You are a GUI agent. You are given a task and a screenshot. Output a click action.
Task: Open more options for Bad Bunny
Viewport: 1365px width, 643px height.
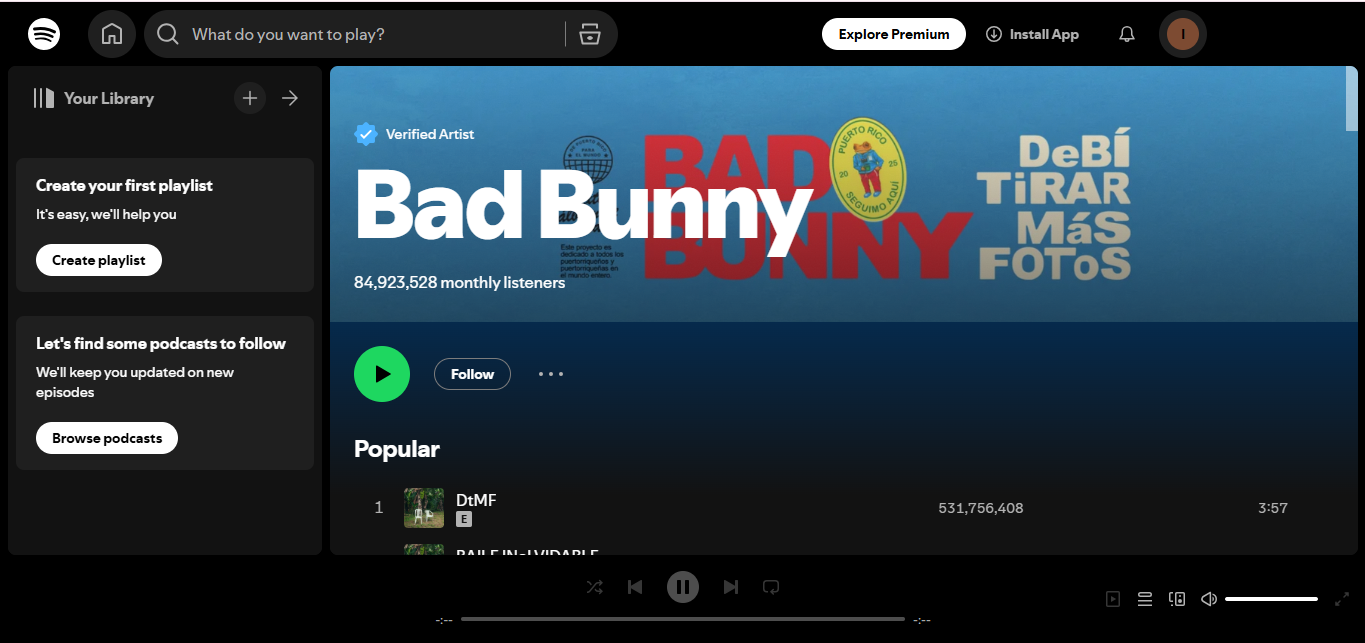coord(550,373)
